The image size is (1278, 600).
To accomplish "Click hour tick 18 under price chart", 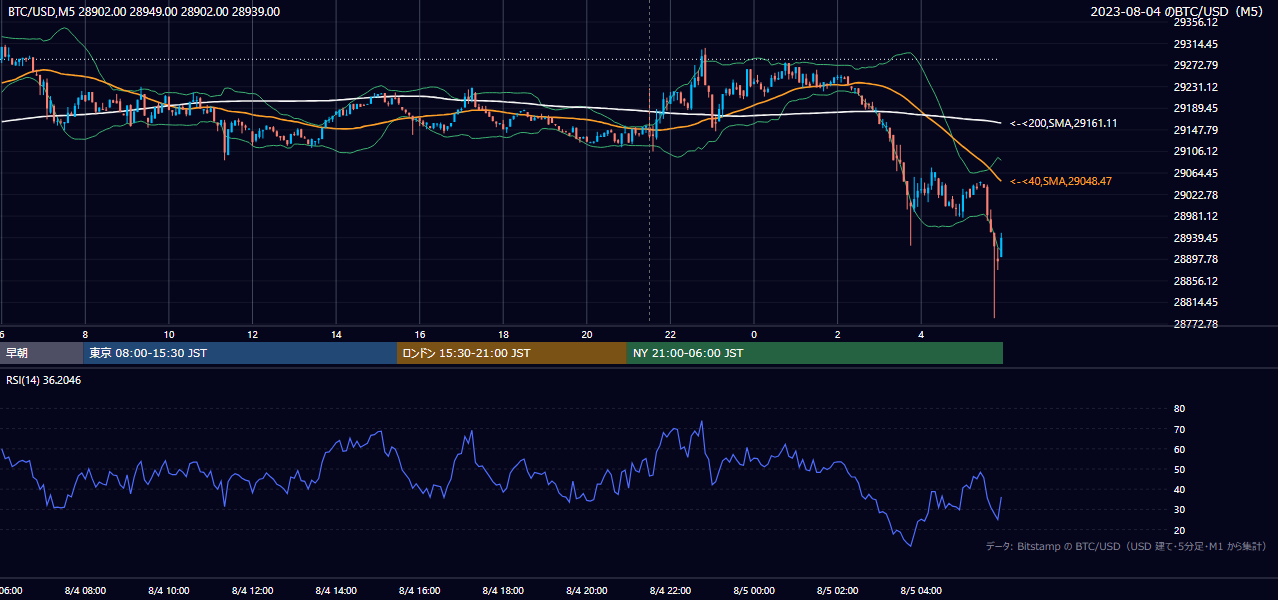I will 504,335.
